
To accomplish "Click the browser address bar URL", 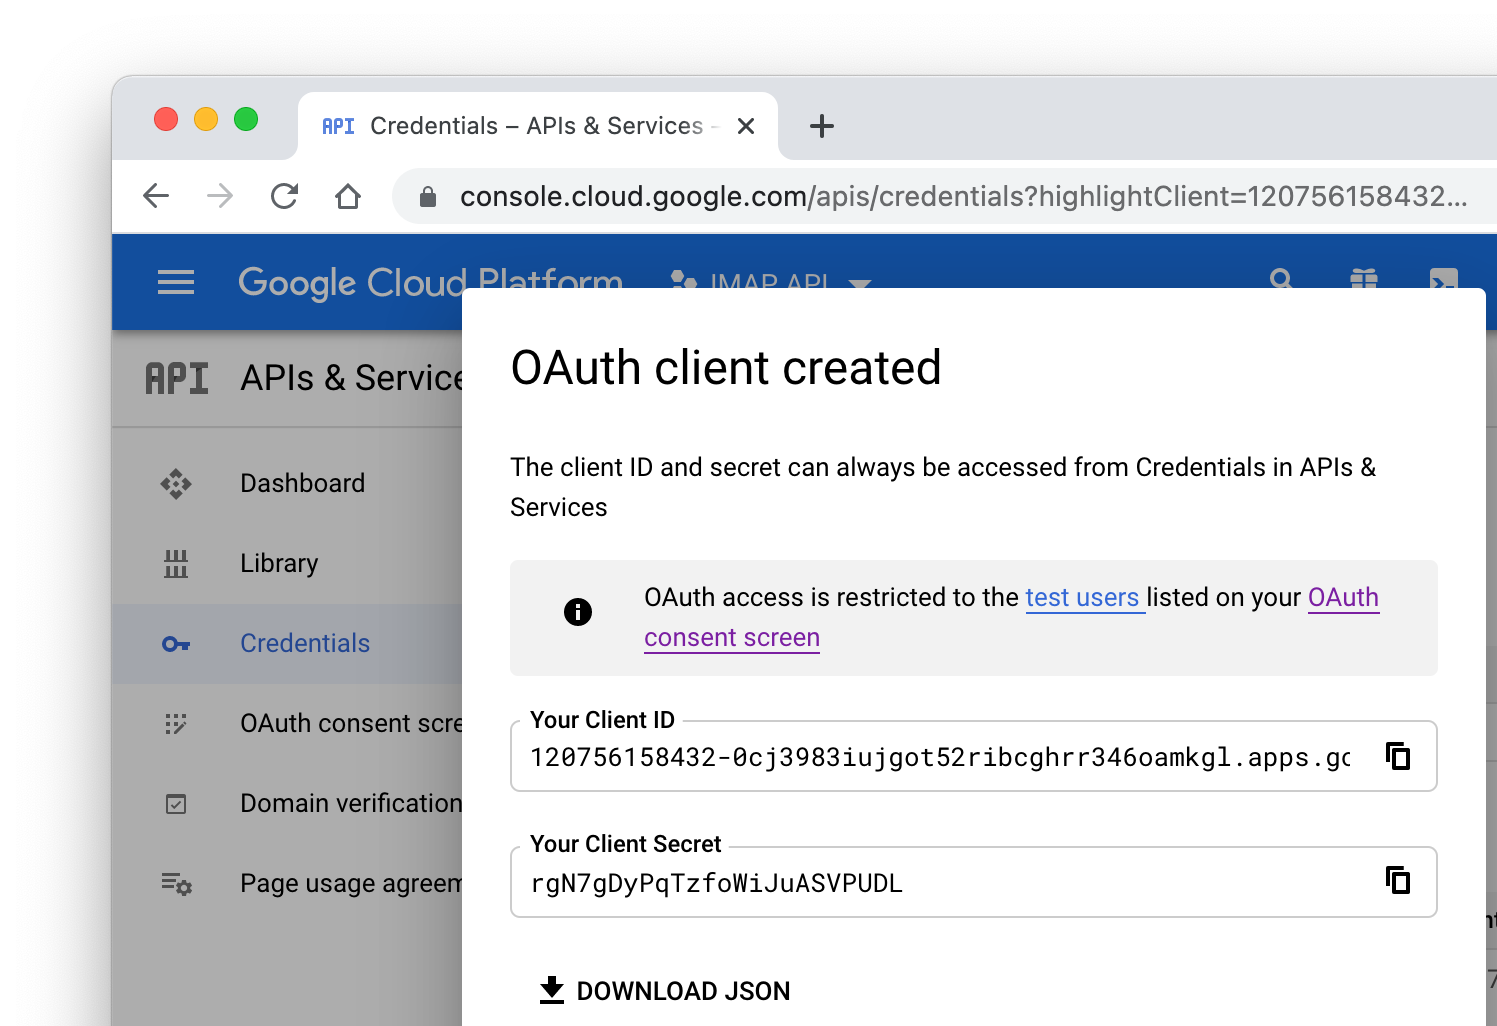I will pos(963,196).
